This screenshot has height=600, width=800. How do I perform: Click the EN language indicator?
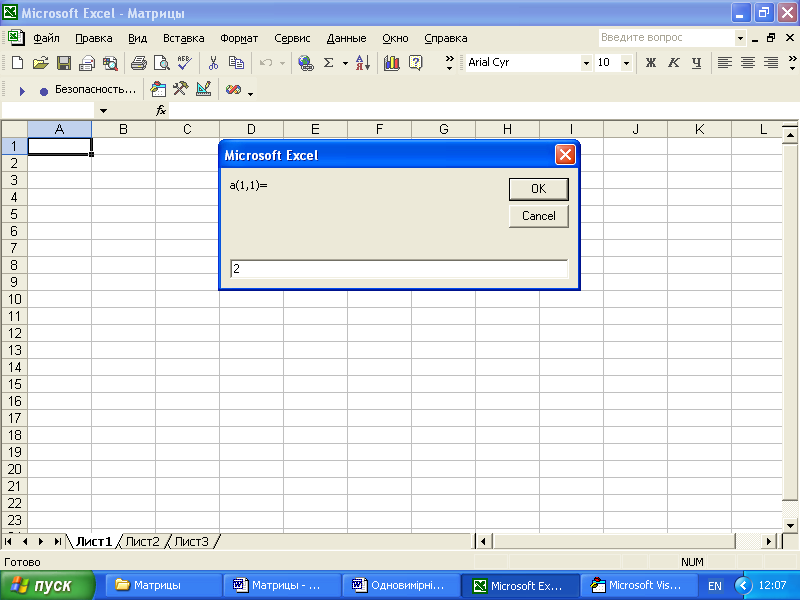click(715, 586)
